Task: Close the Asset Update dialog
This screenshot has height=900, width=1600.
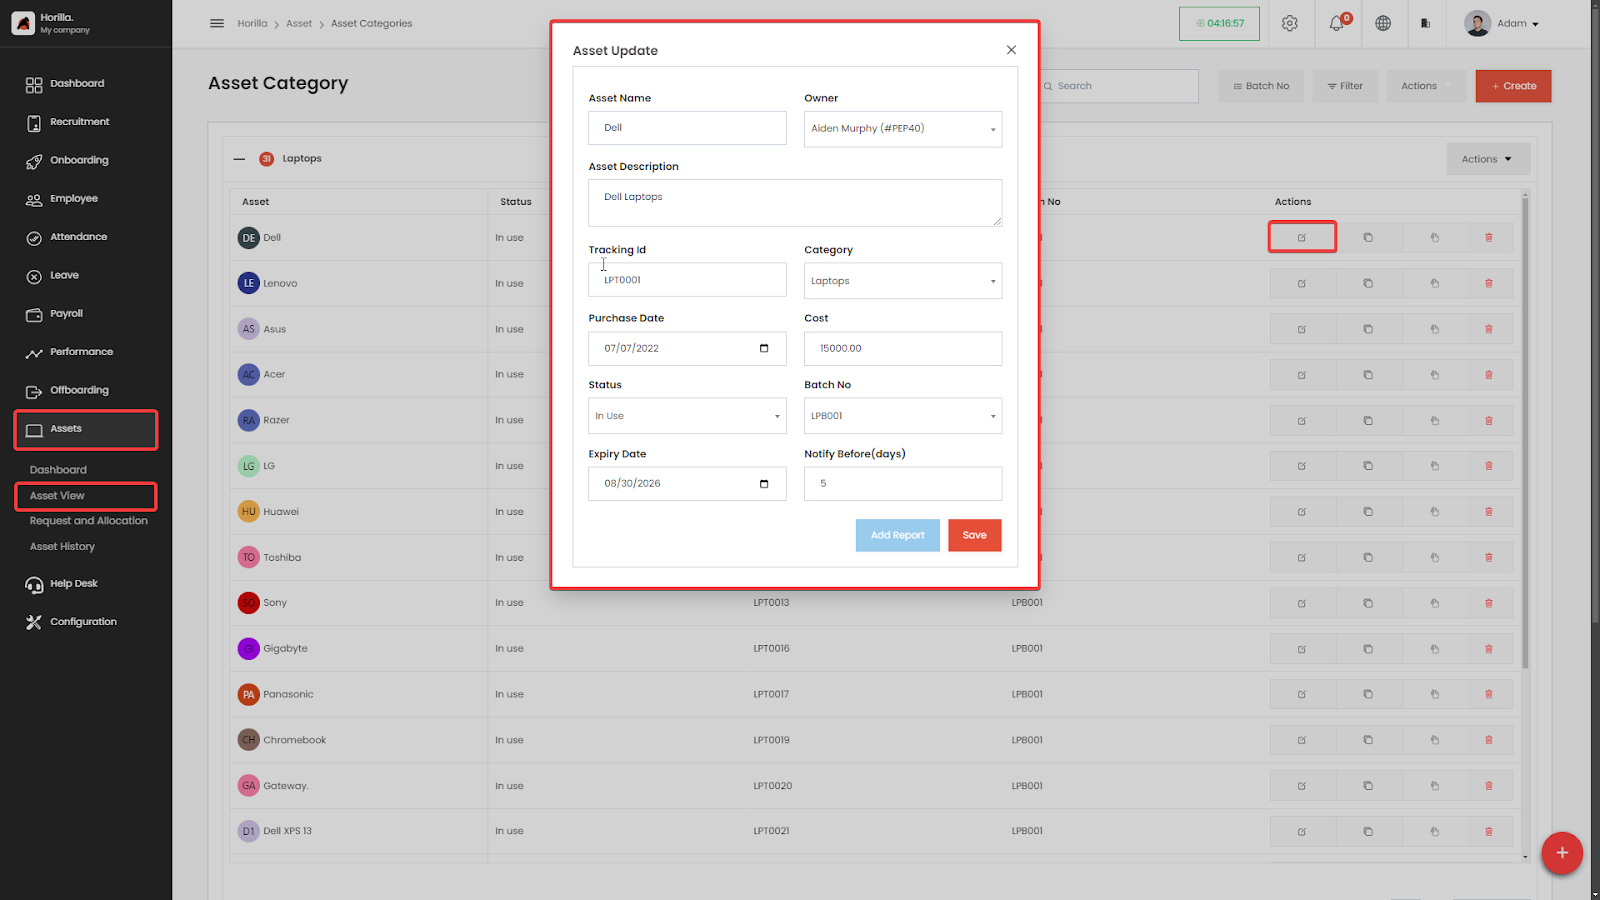Action: point(1011,50)
